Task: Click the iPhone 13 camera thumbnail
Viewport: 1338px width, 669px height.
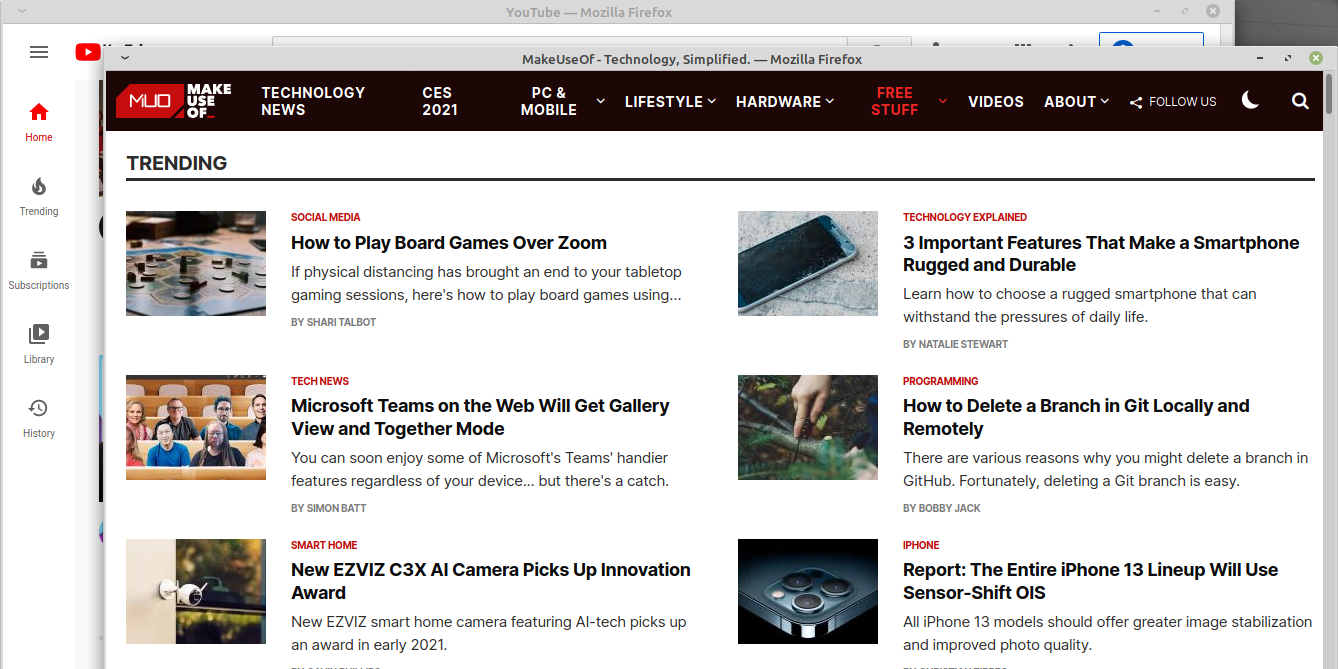Action: point(807,591)
